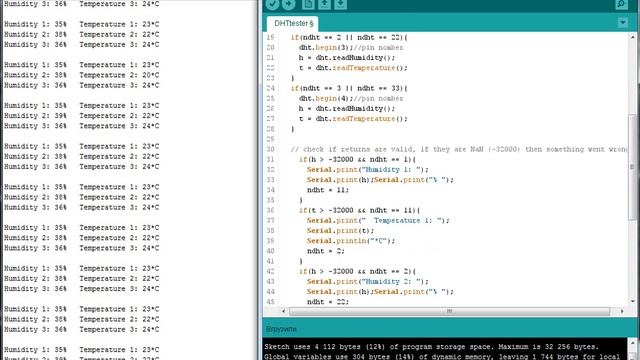Open a sketch using the up-arrow Open icon
This screenshot has height=360, width=640.
point(324,4)
